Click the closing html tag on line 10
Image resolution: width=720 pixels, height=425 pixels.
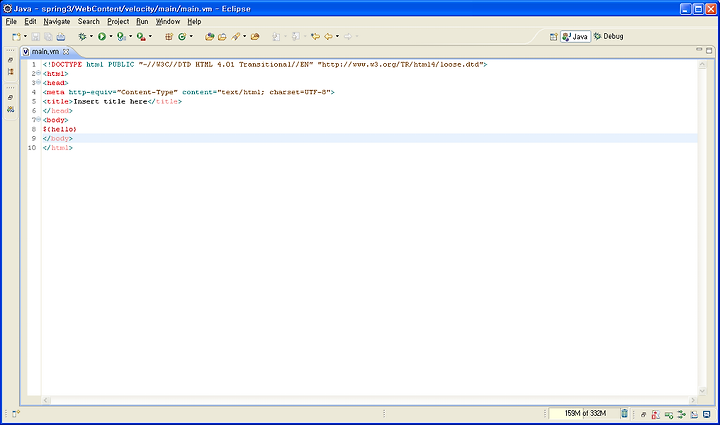(x=57, y=148)
